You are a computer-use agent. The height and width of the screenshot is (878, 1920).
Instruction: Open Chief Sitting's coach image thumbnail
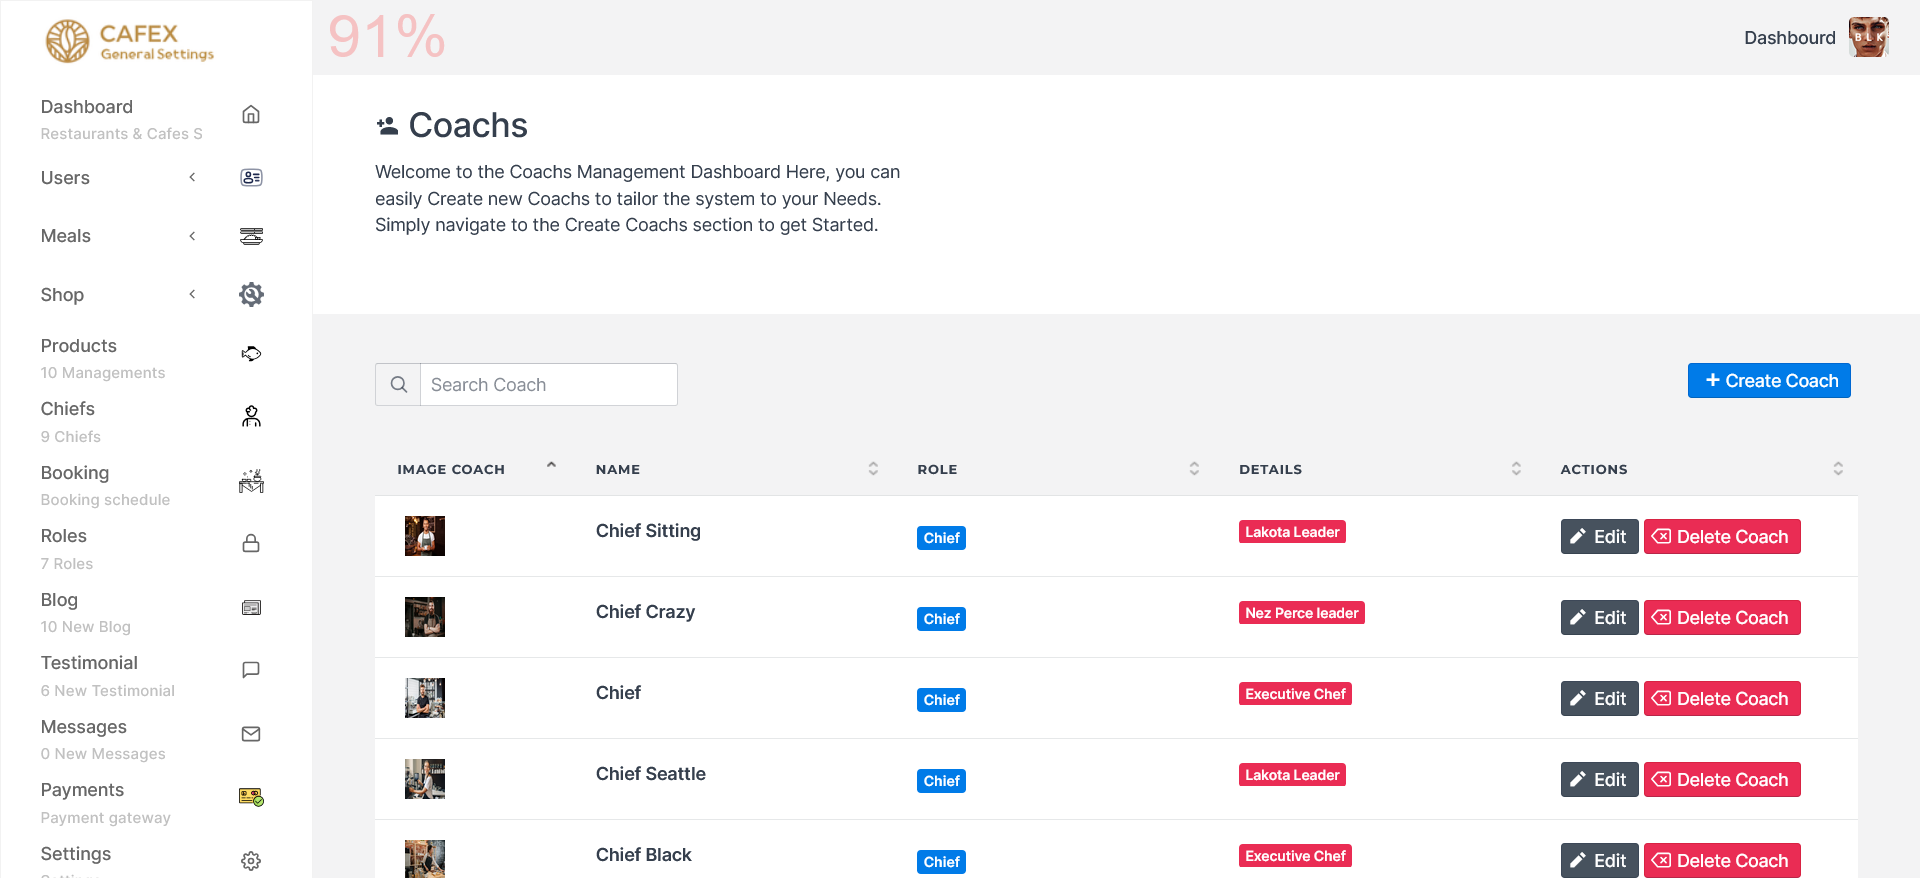425,536
